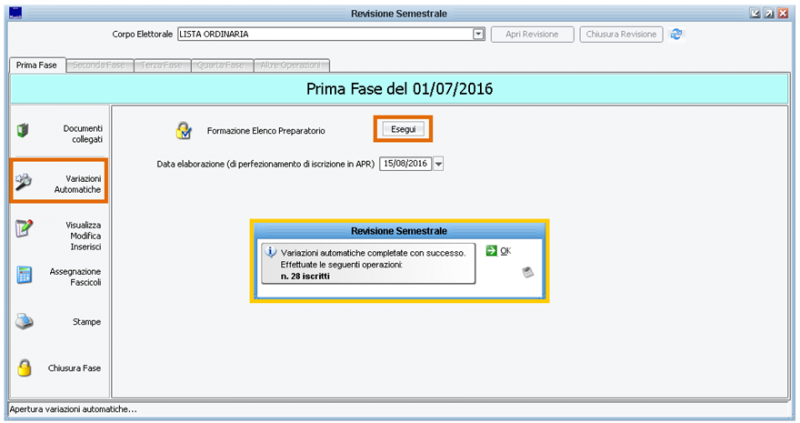Click the 15/08/2016 date field
This screenshot has width=800, height=423.
406,164
